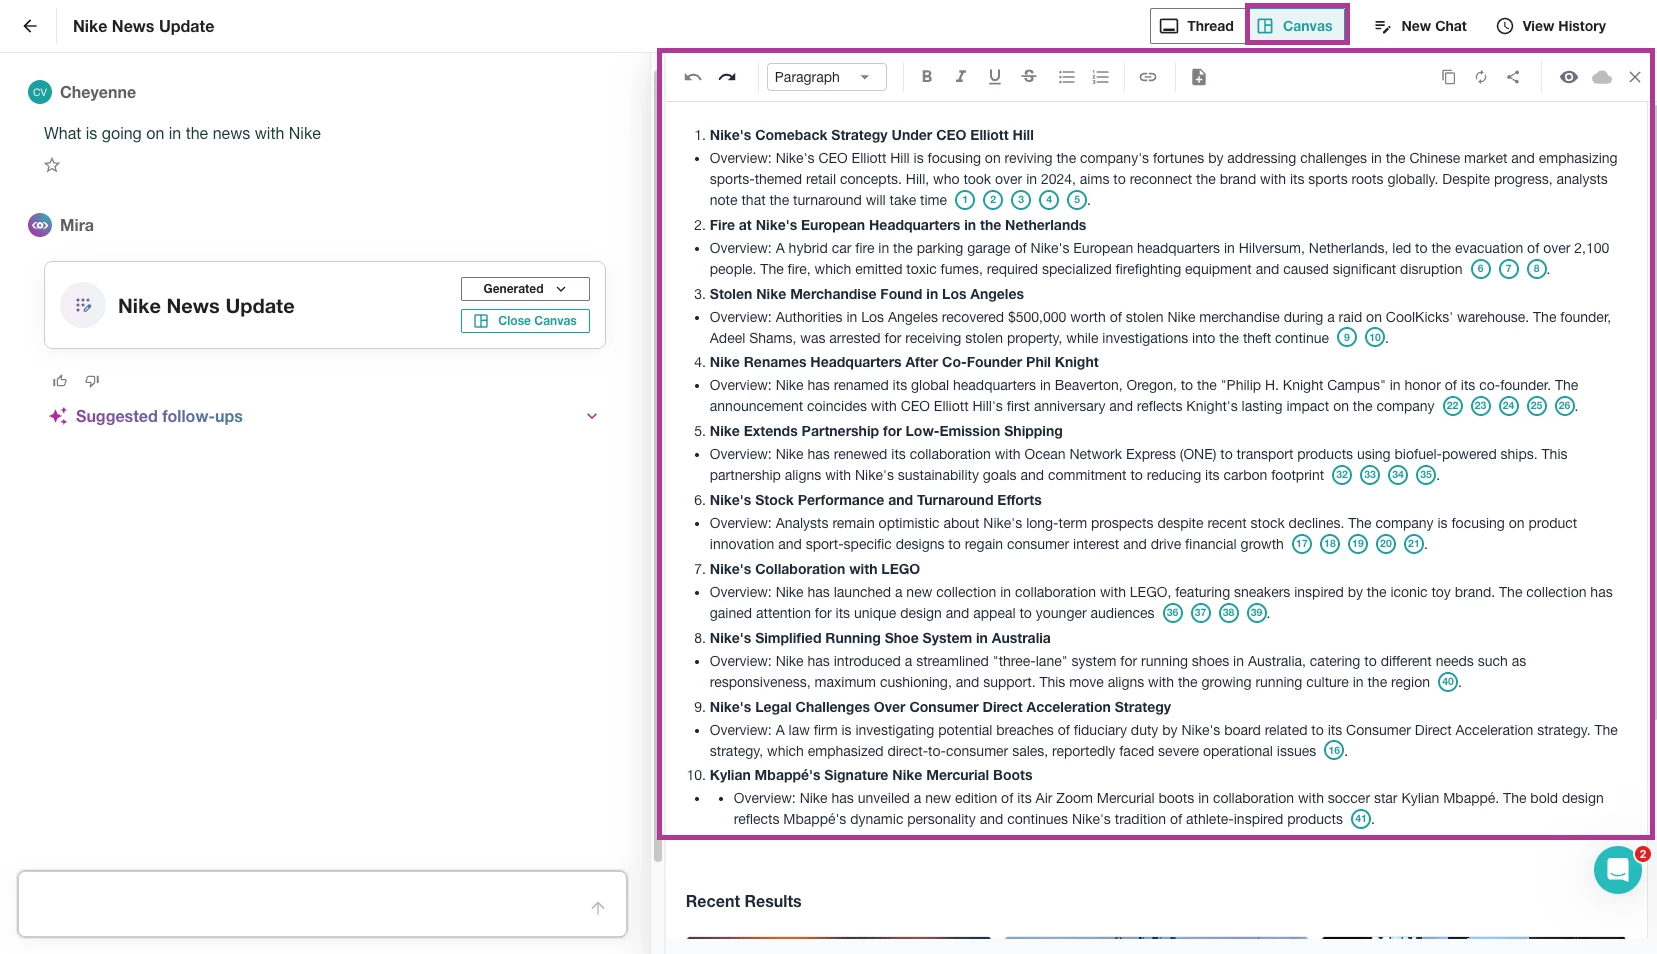Viewport: 1657px width, 954px height.
Task: Insert a bulleted list
Action: 1067,76
